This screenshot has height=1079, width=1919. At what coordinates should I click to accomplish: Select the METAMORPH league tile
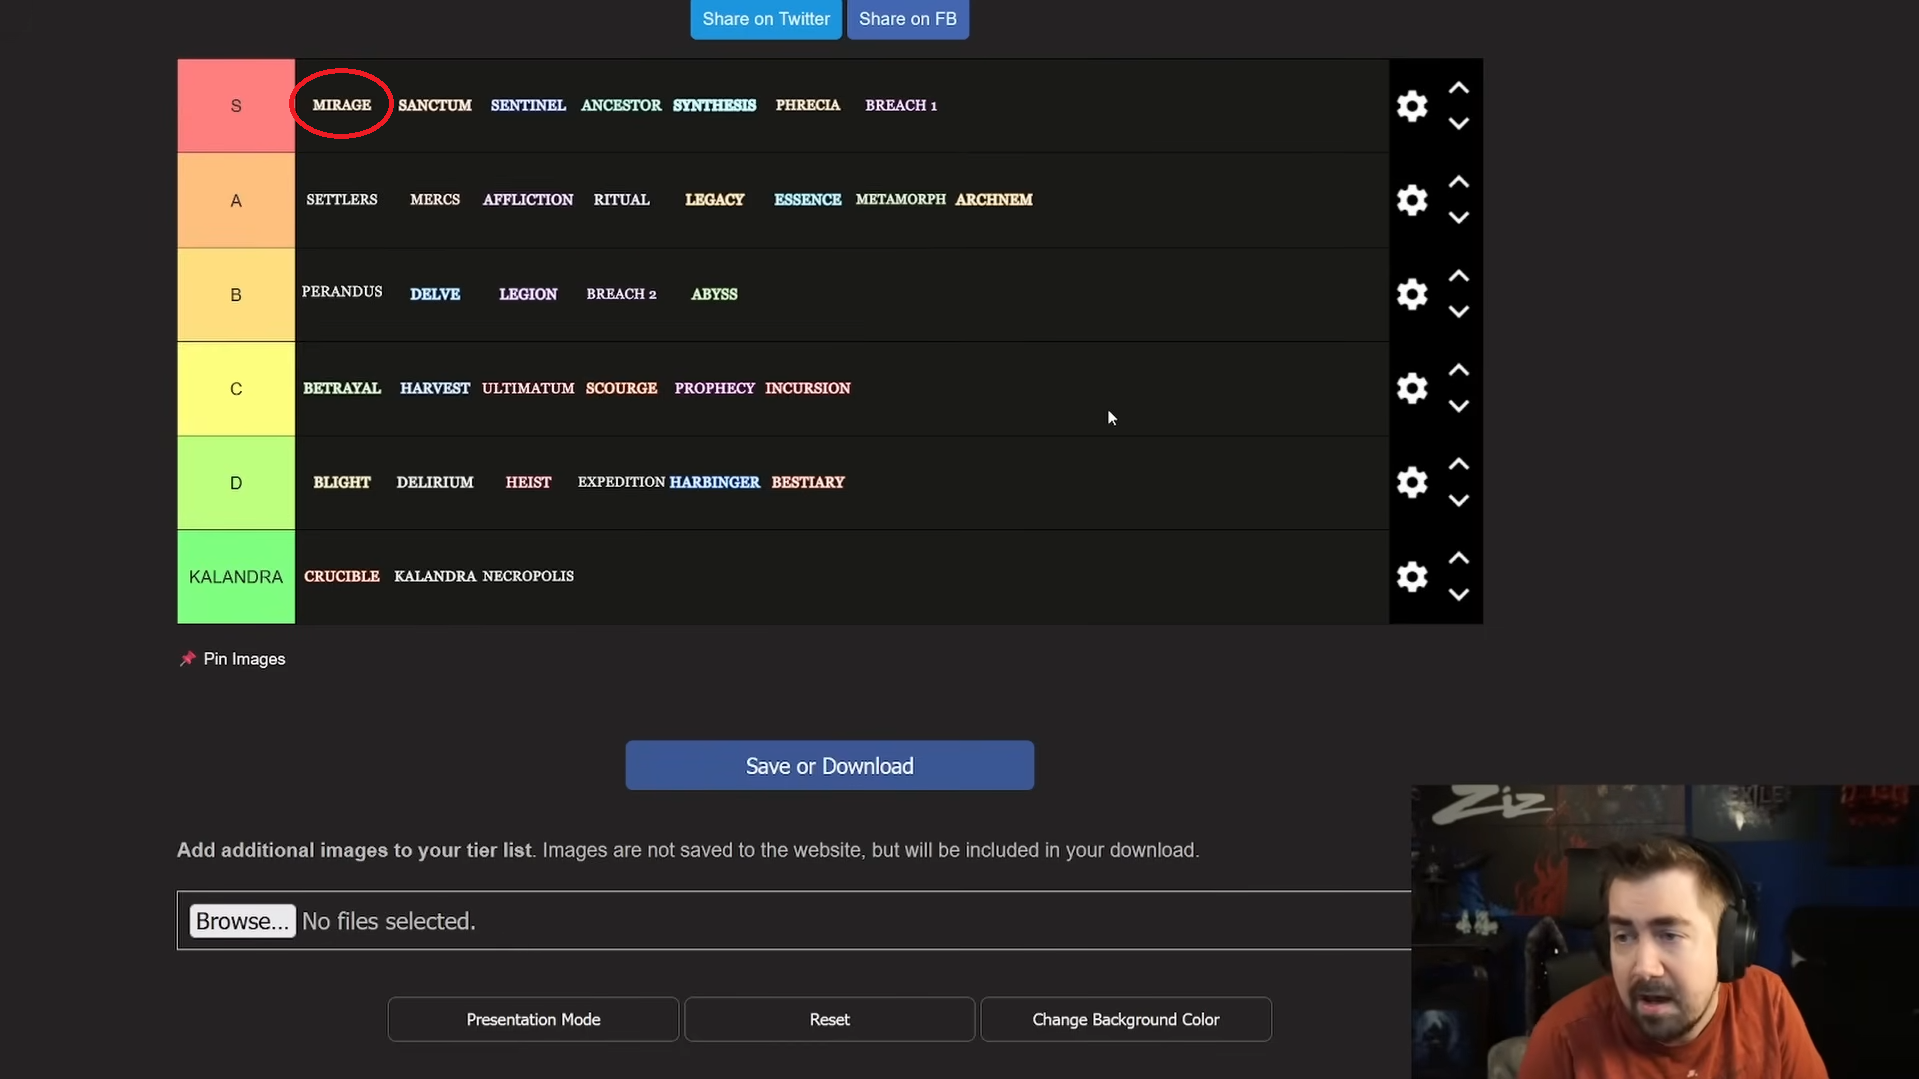(901, 200)
